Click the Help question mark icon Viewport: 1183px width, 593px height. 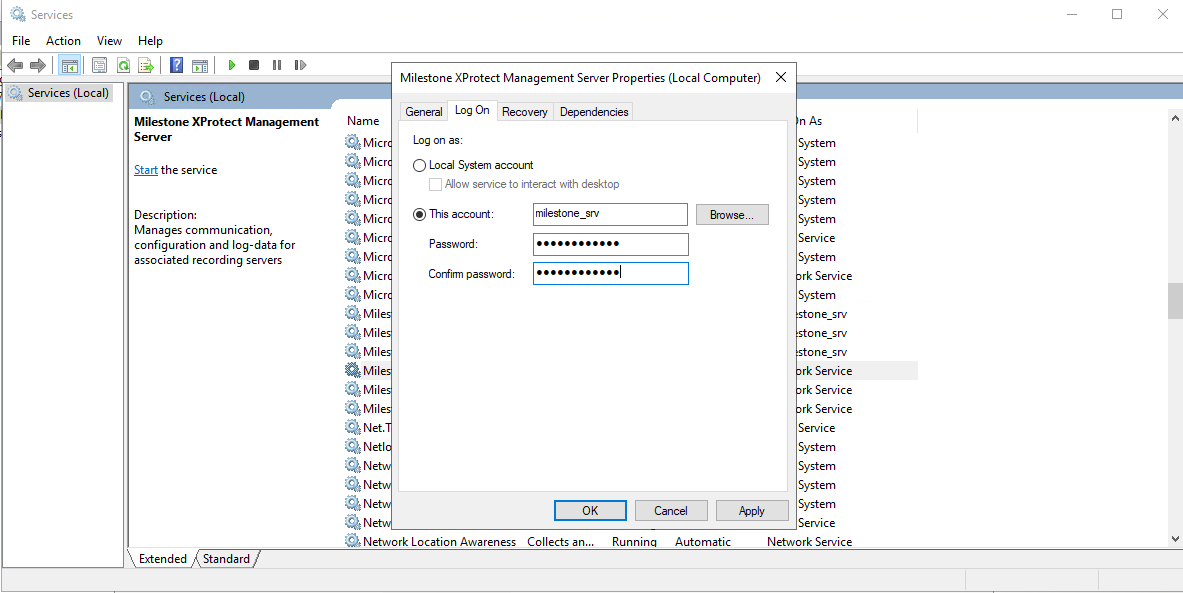tap(176, 64)
